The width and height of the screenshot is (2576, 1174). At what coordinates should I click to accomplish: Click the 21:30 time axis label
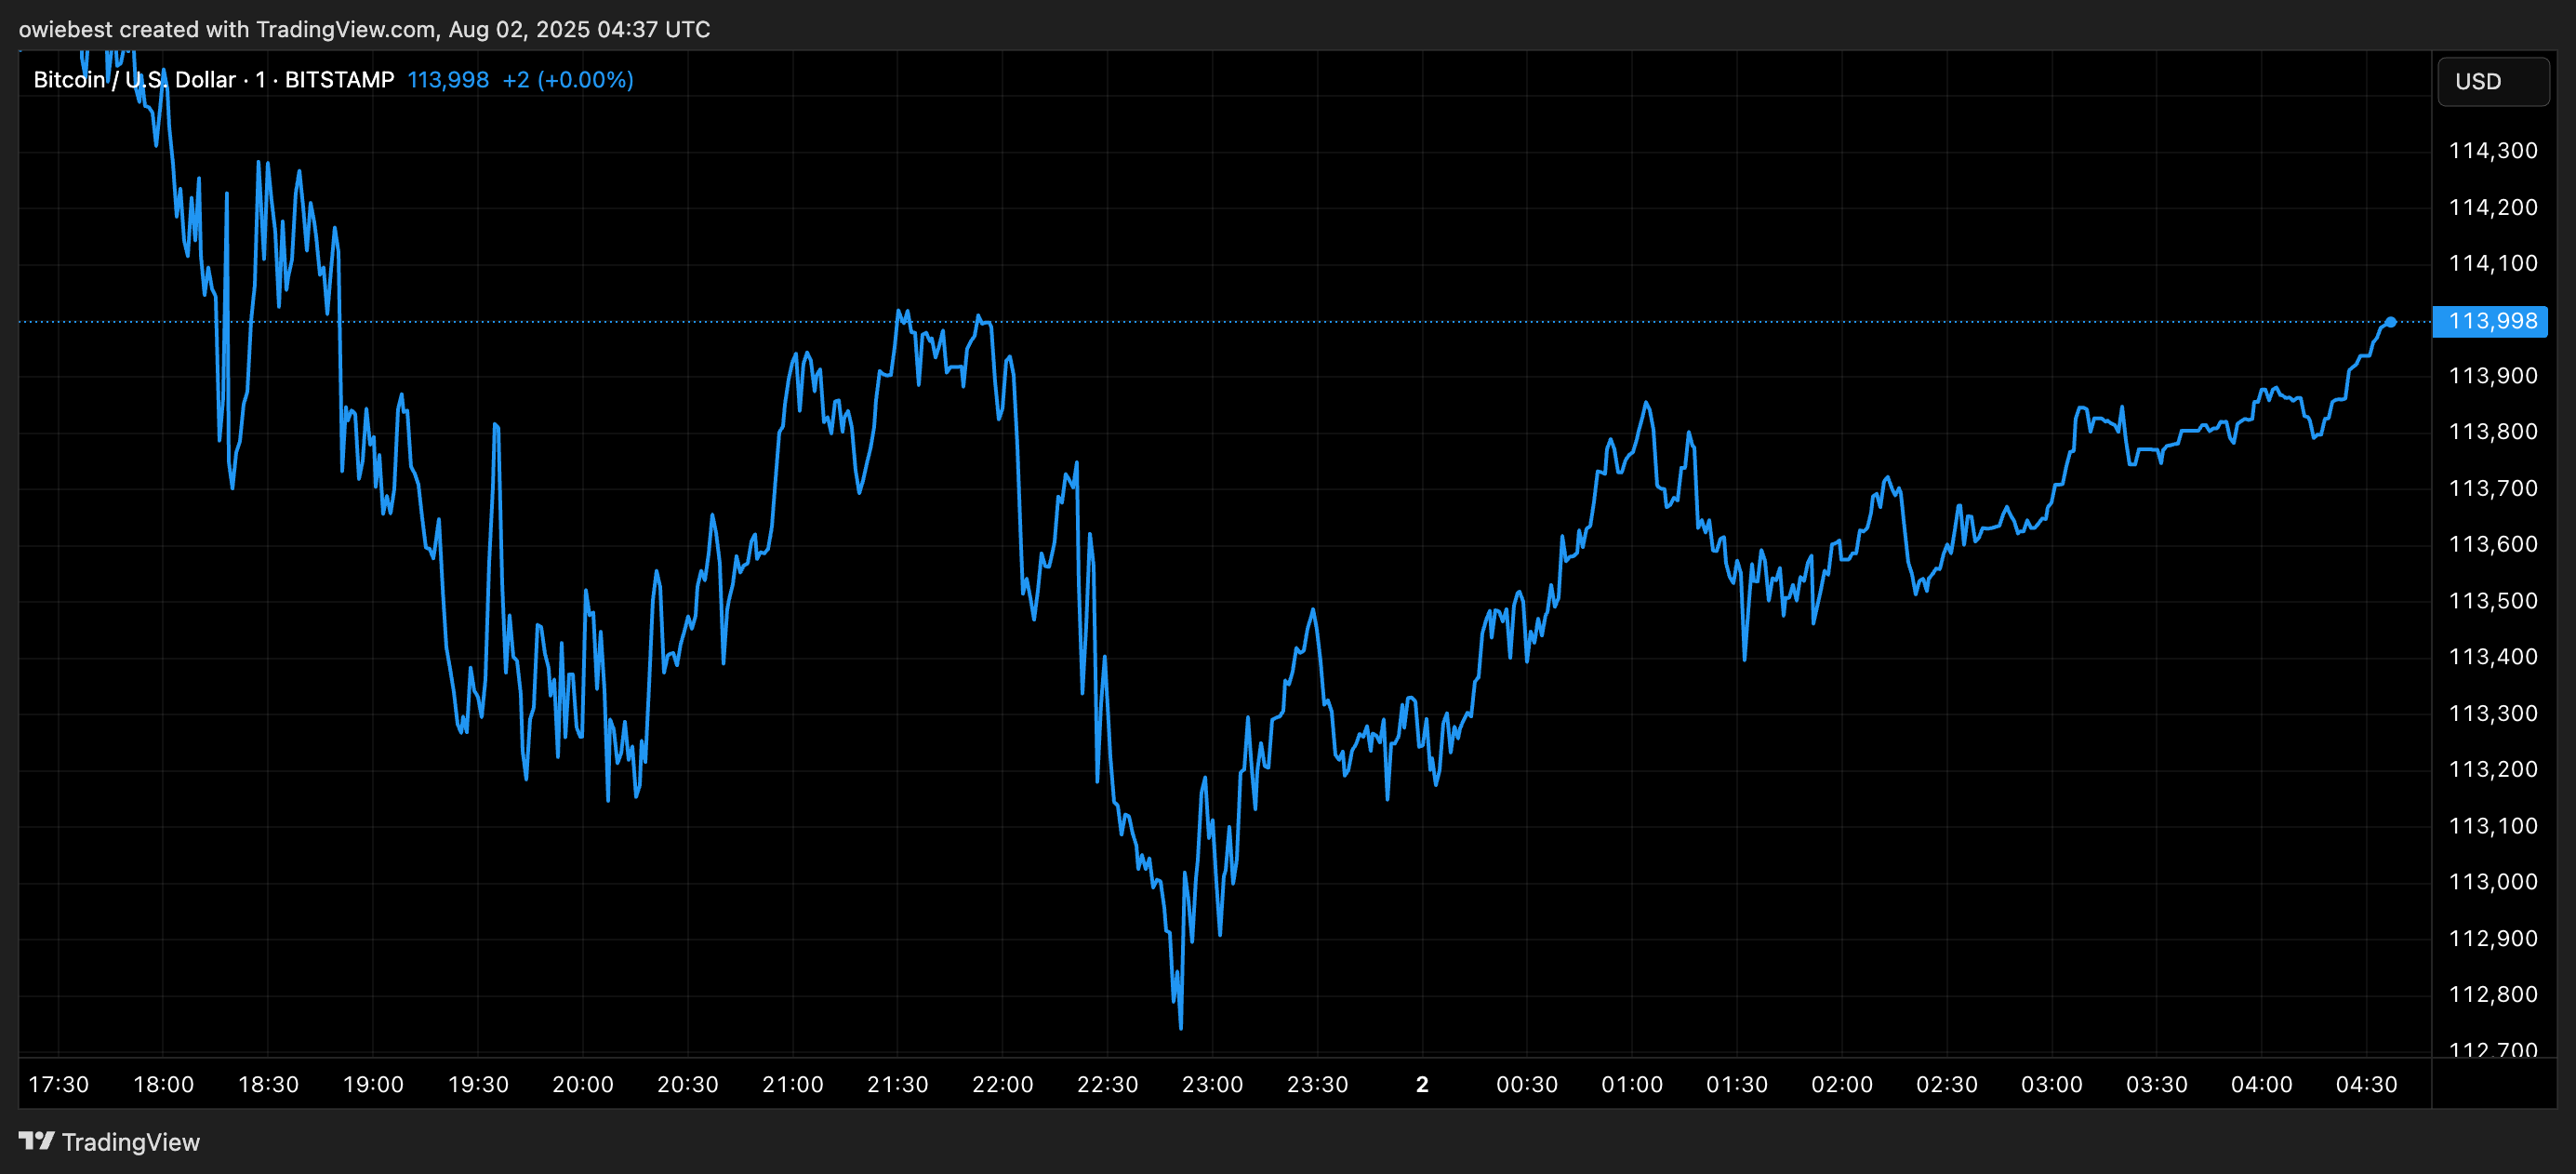coord(898,1085)
